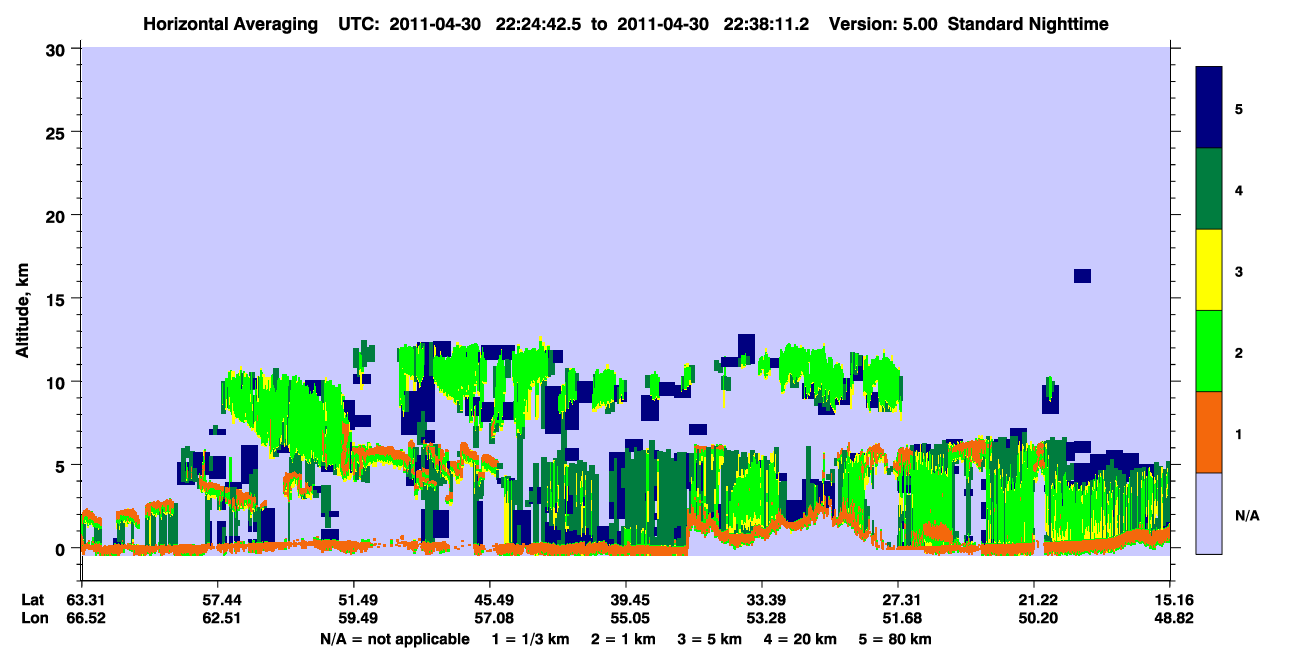
Task: Click the 'Lon' row label
Action: click(x=33, y=618)
